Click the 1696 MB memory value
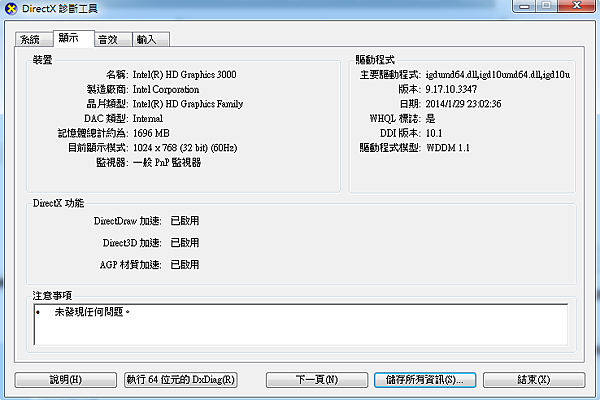This screenshot has height=400, width=600. pyautogui.click(x=151, y=133)
